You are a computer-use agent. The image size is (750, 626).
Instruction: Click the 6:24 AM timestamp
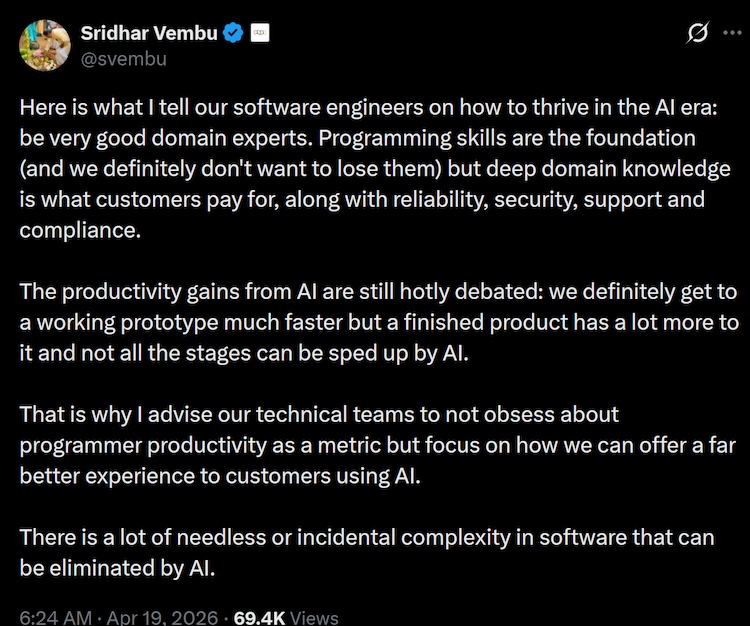click(56, 617)
